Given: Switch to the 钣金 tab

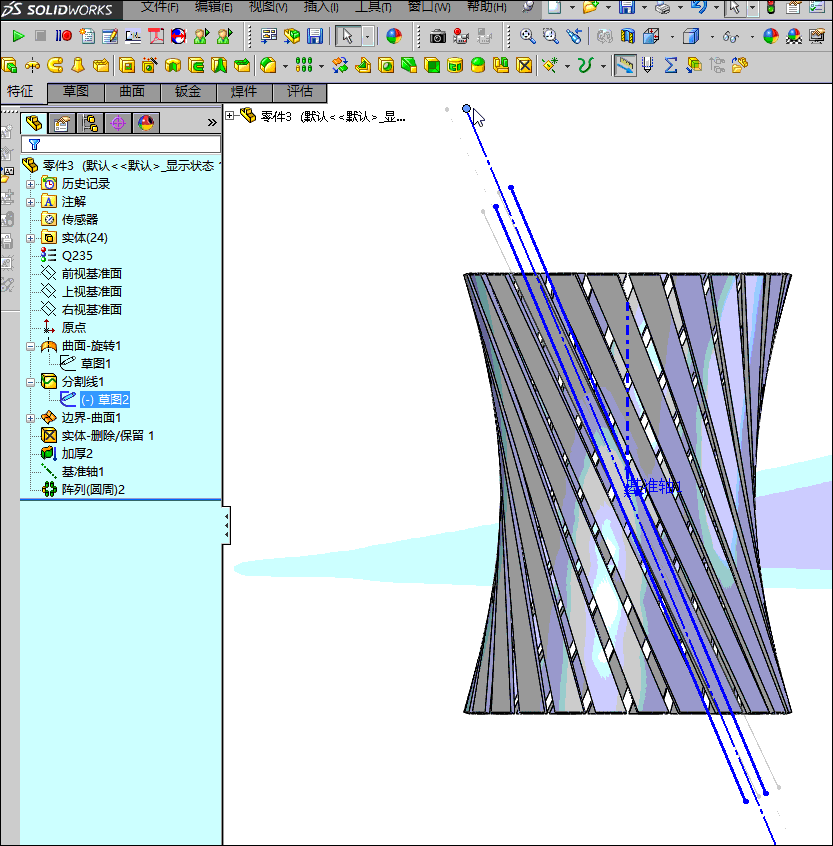Looking at the screenshot, I should [x=188, y=92].
